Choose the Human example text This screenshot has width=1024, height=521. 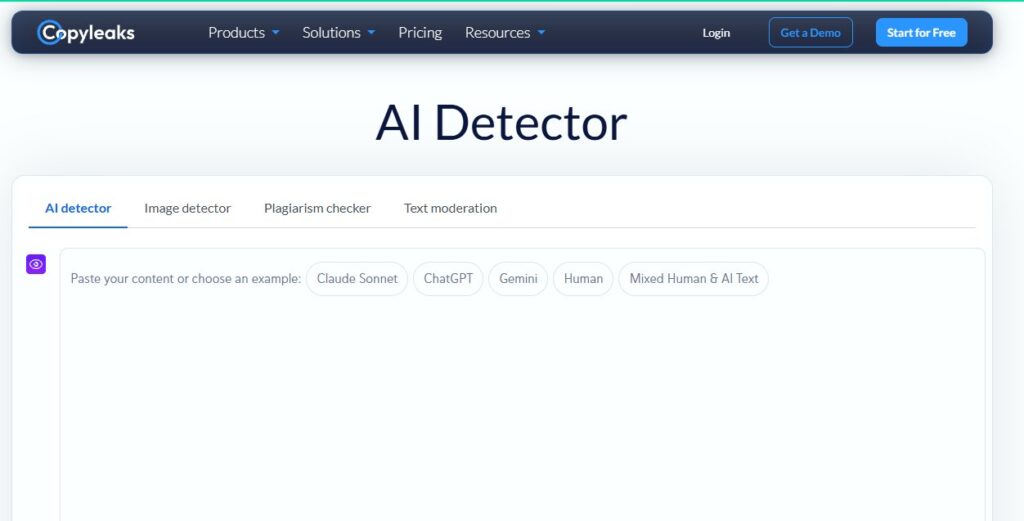point(583,279)
